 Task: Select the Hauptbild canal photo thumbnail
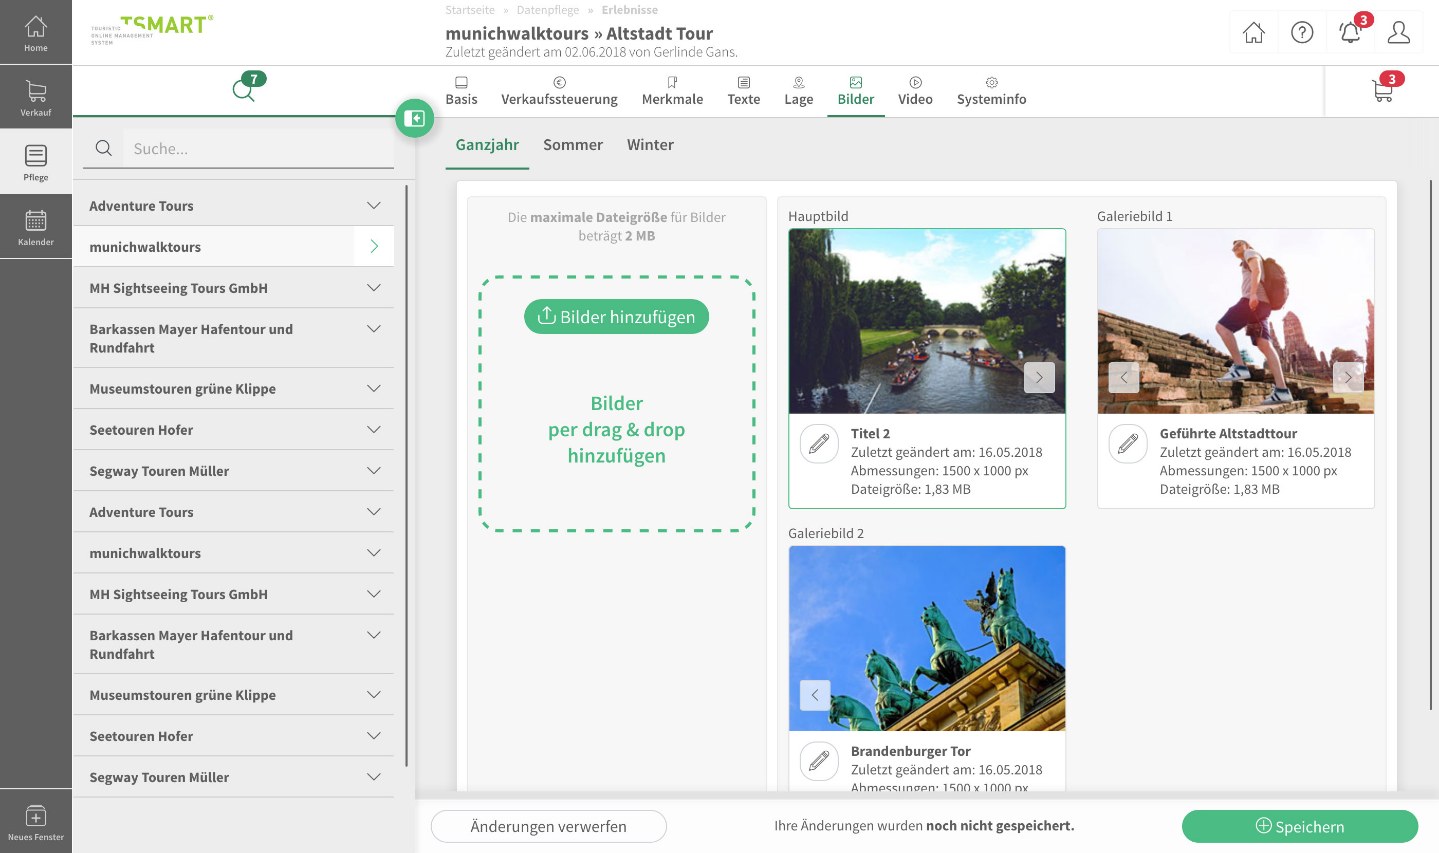pyautogui.click(x=927, y=321)
